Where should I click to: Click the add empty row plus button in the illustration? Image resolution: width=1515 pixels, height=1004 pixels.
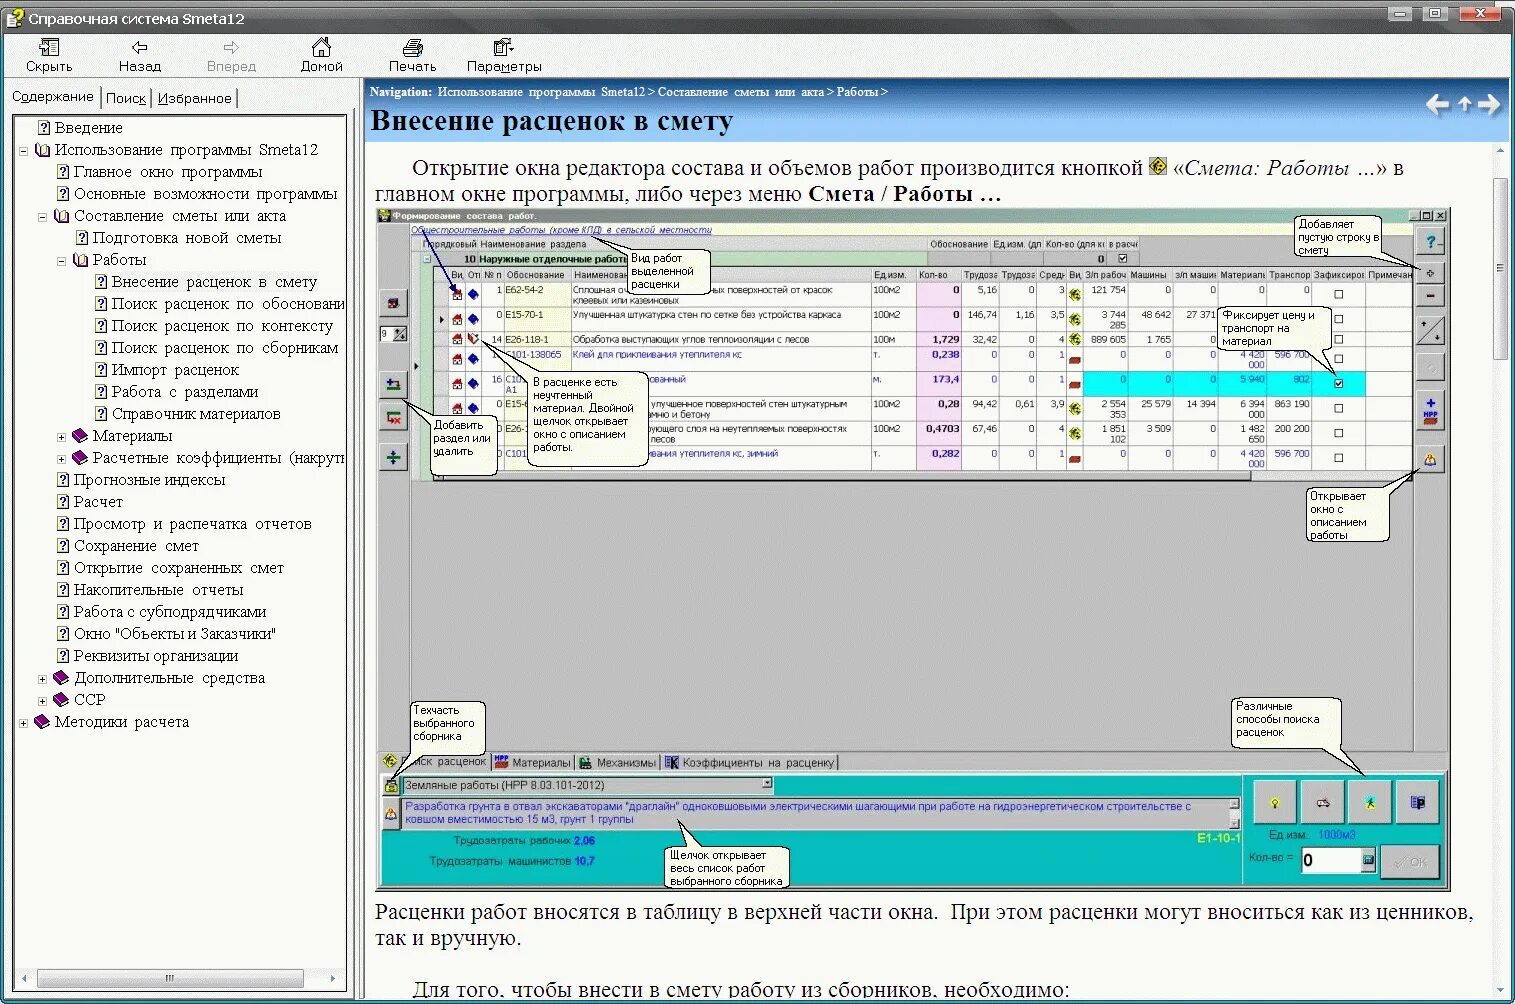click(x=1430, y=273)
